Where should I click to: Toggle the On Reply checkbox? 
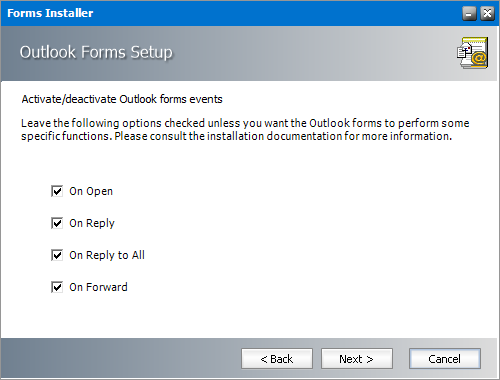pyautogui.click(x=57, y=223)
